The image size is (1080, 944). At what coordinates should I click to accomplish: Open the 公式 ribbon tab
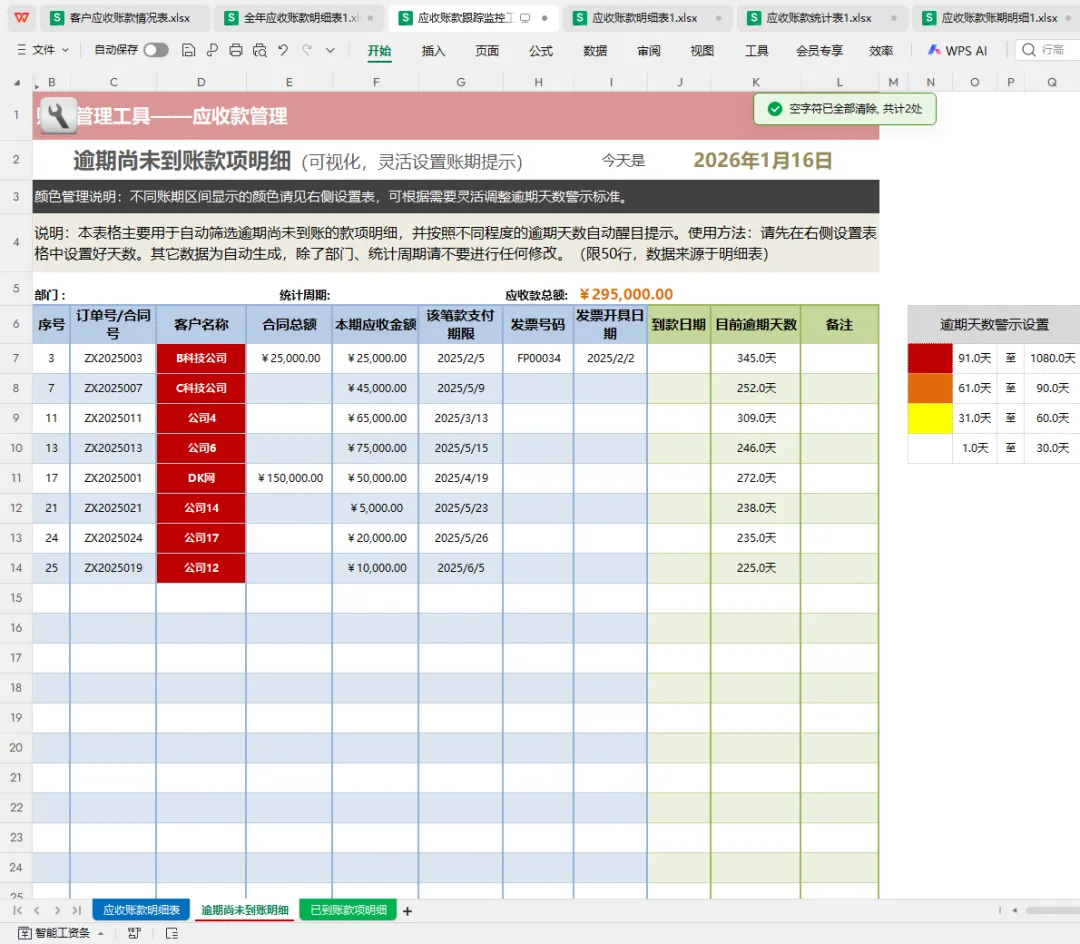(x=541, y=50)
